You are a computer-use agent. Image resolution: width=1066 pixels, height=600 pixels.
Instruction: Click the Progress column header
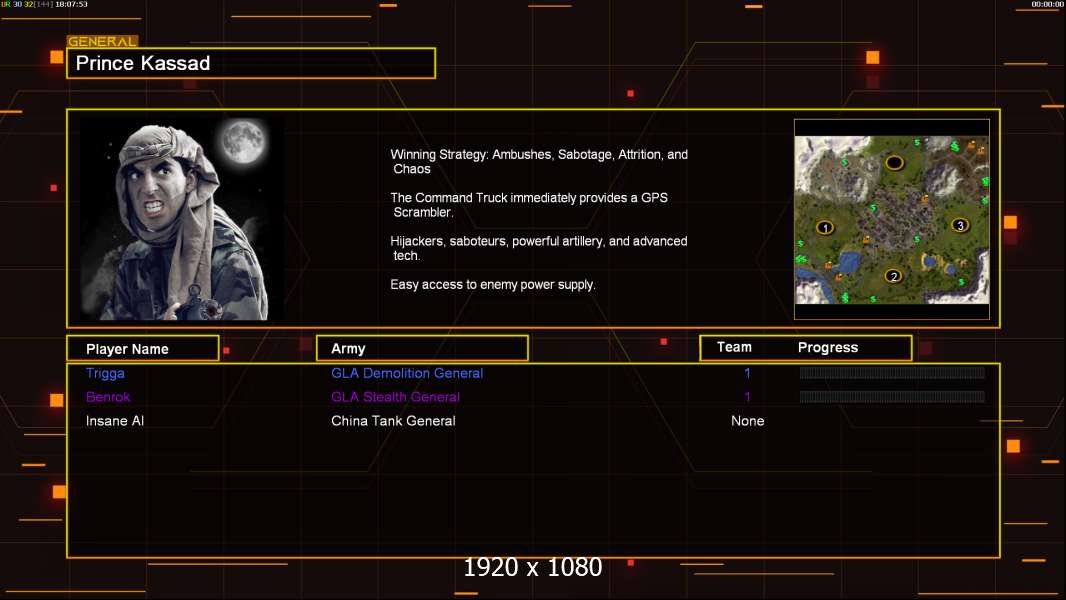tap(828, 348)
